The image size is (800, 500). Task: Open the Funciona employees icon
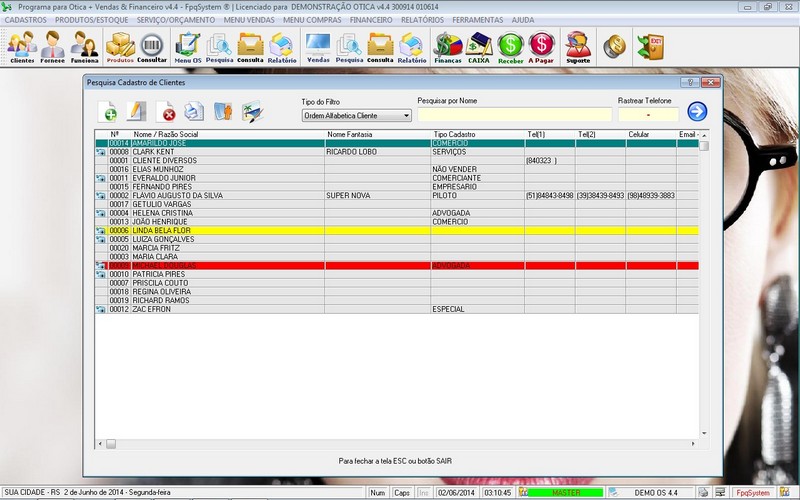click(x=84, y=47)
